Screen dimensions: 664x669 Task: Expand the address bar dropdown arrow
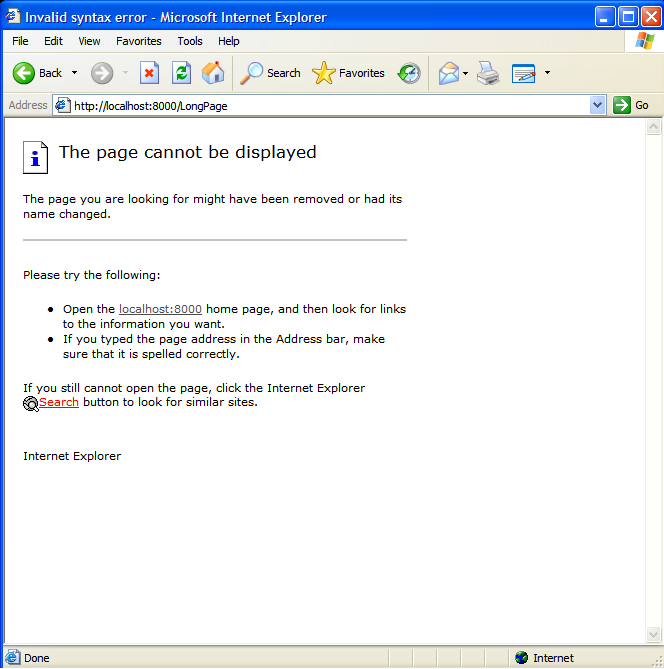click(x=598, y=105)
